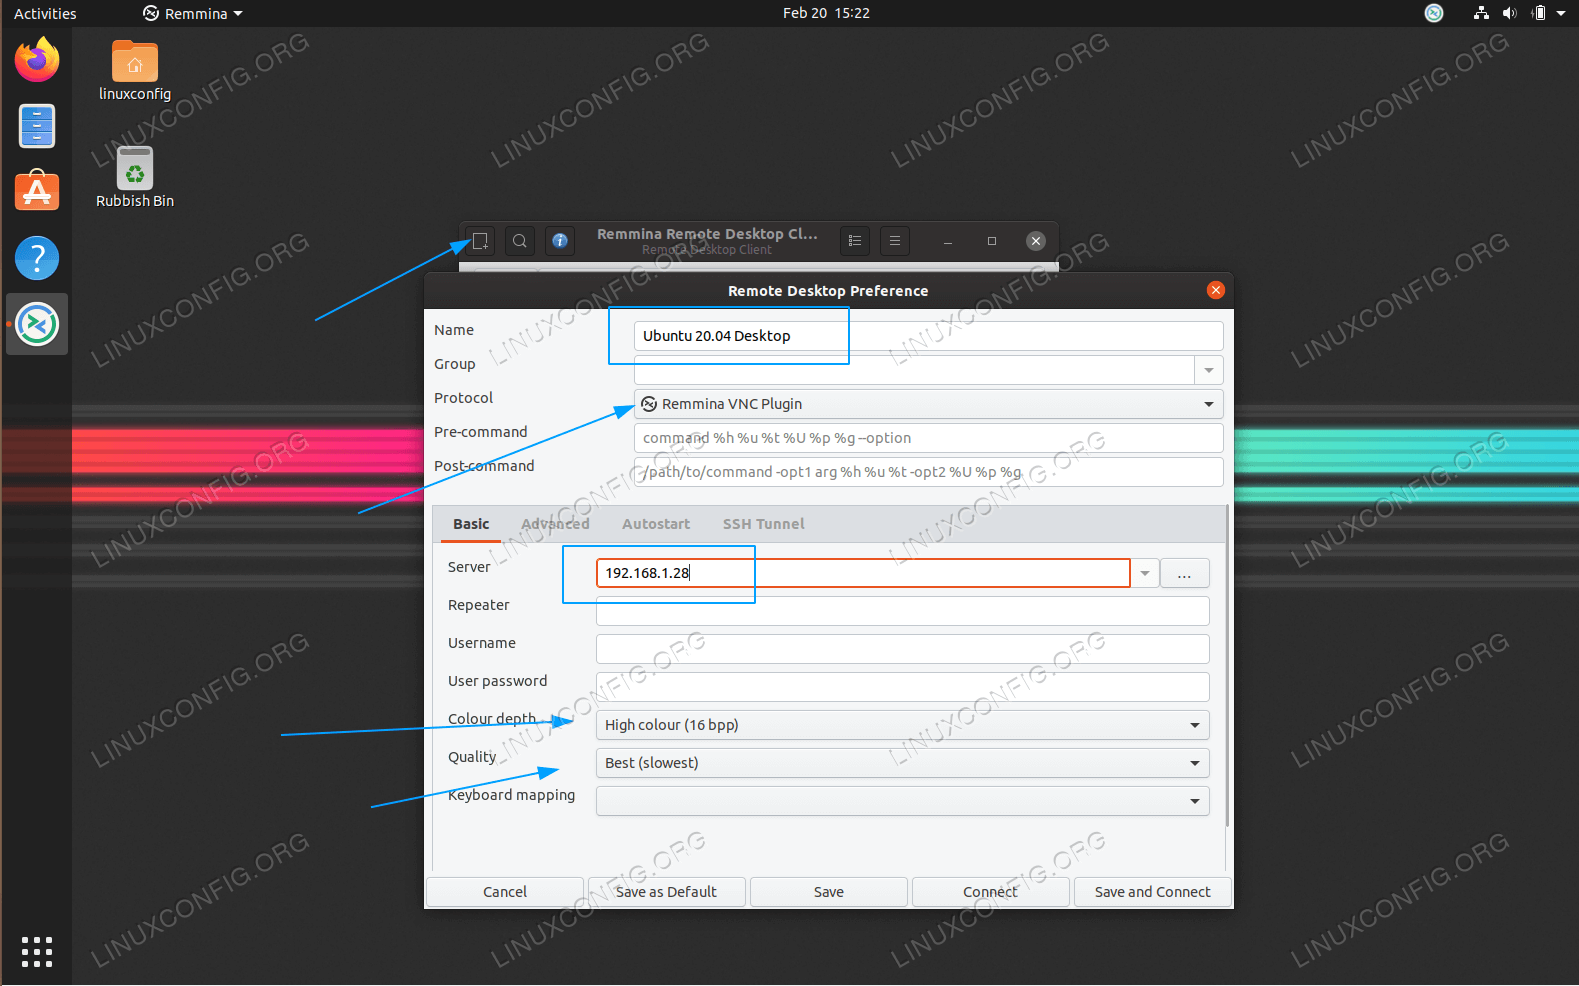Select the Basic tab
1579x986 pixels.
coord(471,524)
